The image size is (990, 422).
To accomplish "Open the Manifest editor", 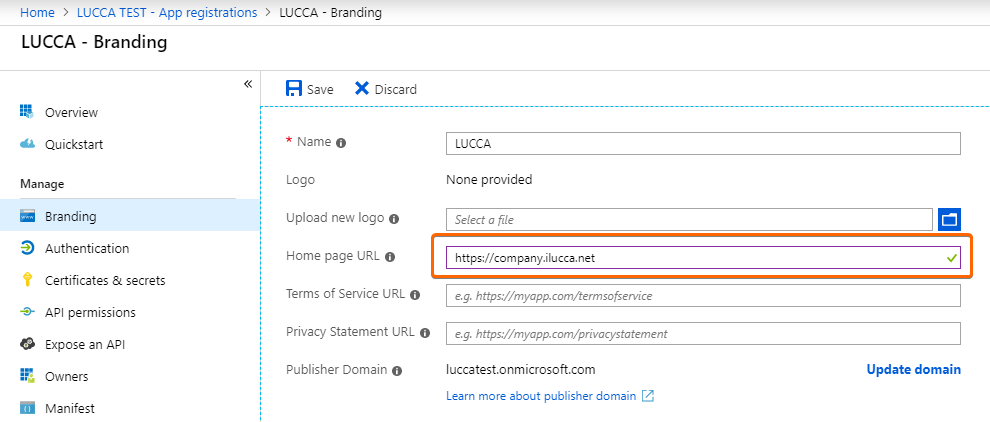I will (x=69, y=409).
